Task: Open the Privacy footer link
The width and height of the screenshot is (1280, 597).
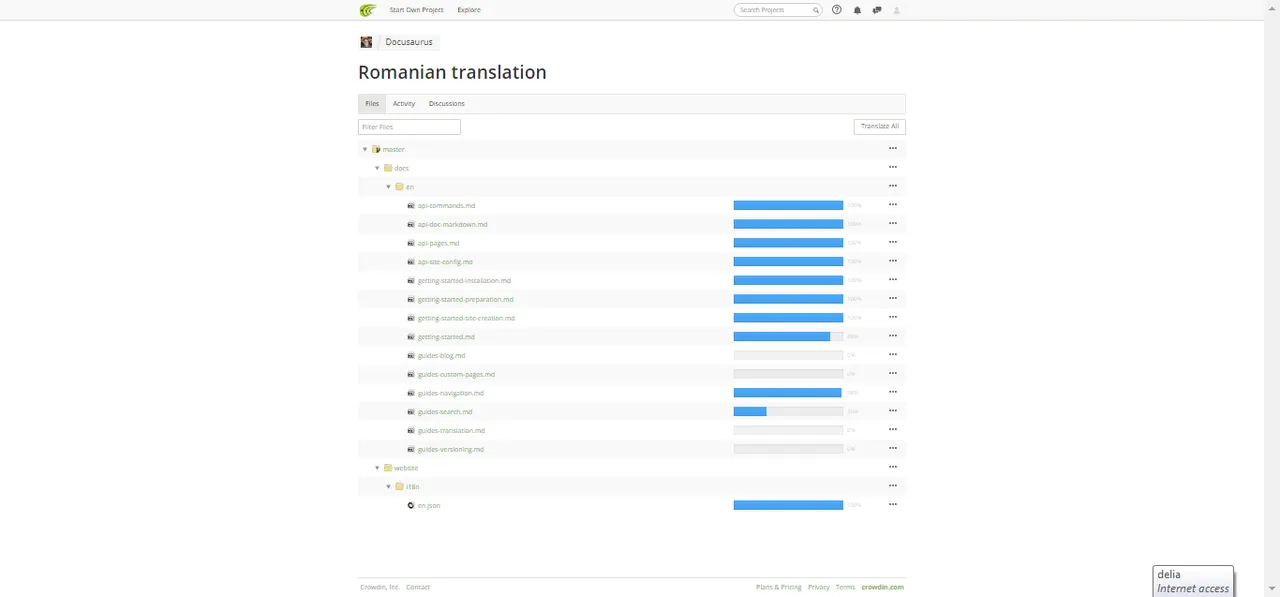Action: click(819, 587)
